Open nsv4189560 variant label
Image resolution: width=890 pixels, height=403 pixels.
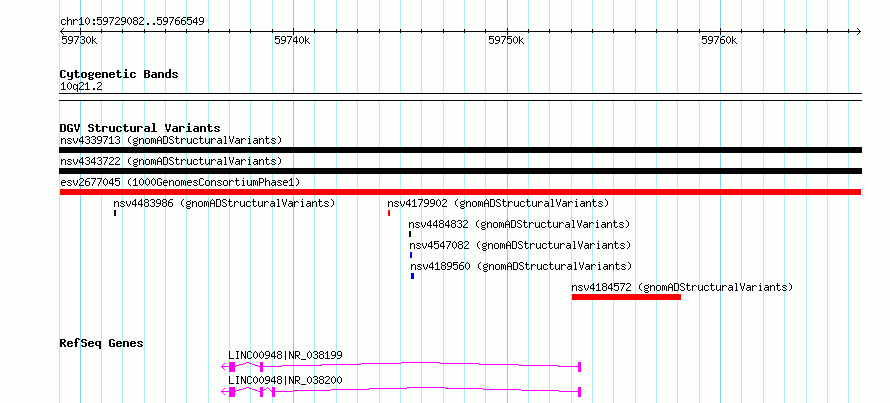click(x=521, y=266)
